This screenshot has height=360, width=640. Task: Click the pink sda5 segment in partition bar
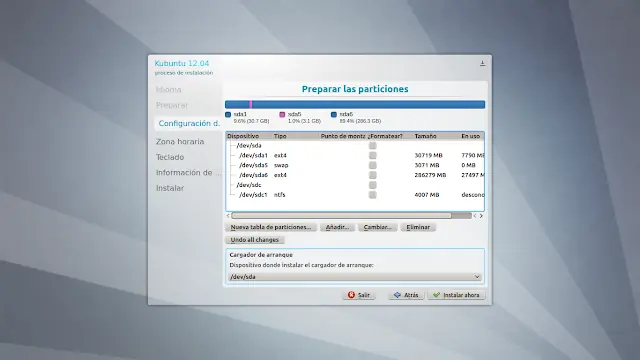pyautogui.click(x=251, y=104)
